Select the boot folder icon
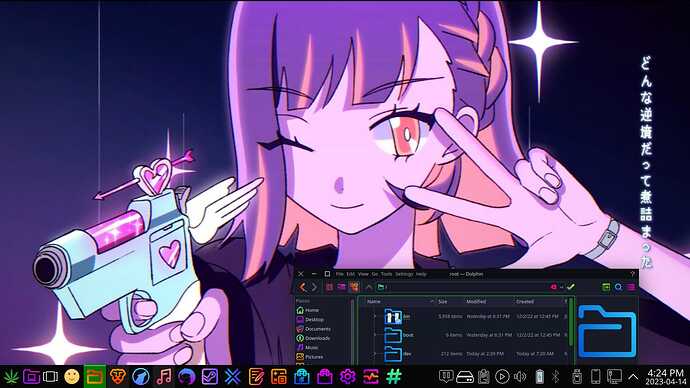The width and height of the screenshot is (690, 388). (x=393, y=335)
